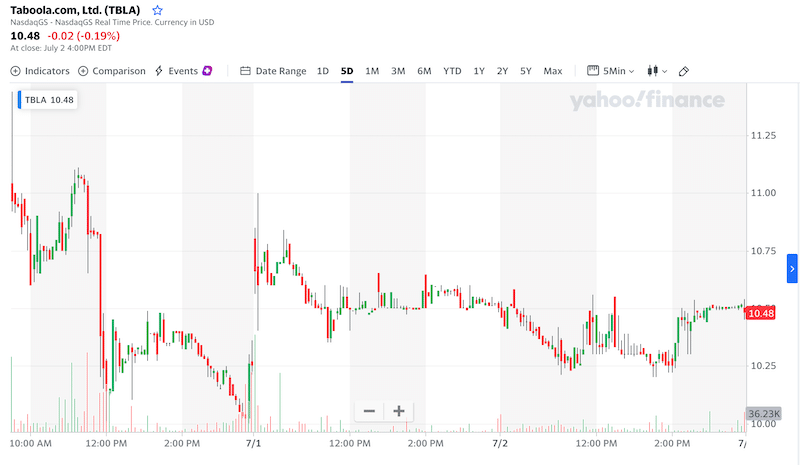Image resolution: width=800 pixels, height=465 pixels.
Task: Click the Taboola.com, Ltd. (TBLA) title
Action: click(75, 10)
